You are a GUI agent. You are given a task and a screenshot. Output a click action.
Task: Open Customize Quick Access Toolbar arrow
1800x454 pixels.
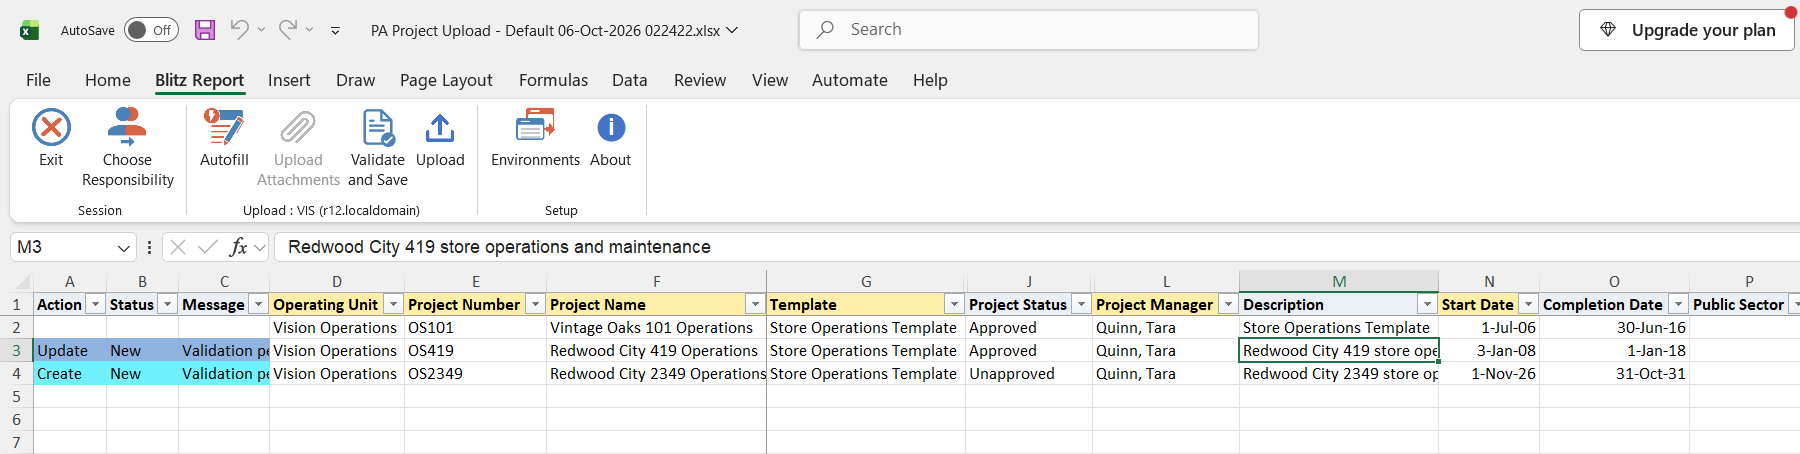pos(335,31)
